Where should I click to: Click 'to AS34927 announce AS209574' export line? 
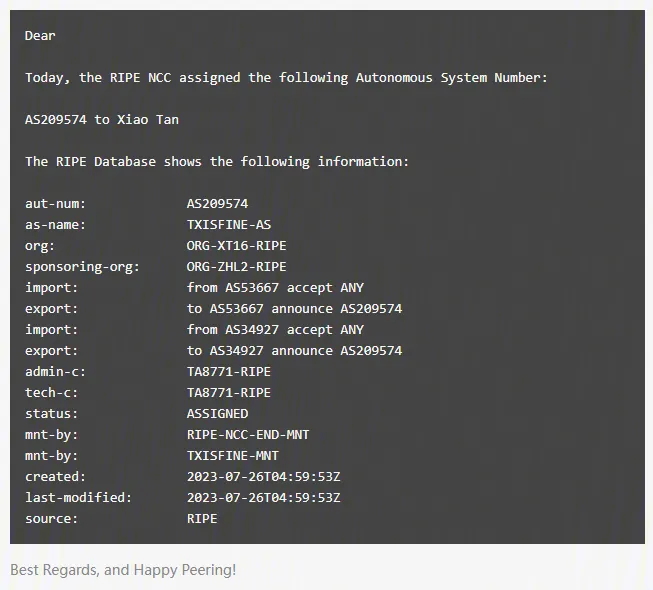(294, 351)
